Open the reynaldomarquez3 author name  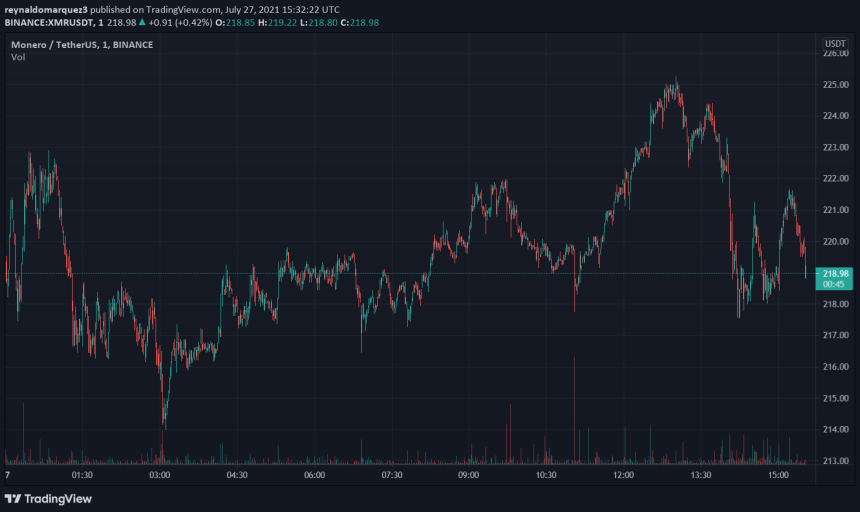coord(46,8)
